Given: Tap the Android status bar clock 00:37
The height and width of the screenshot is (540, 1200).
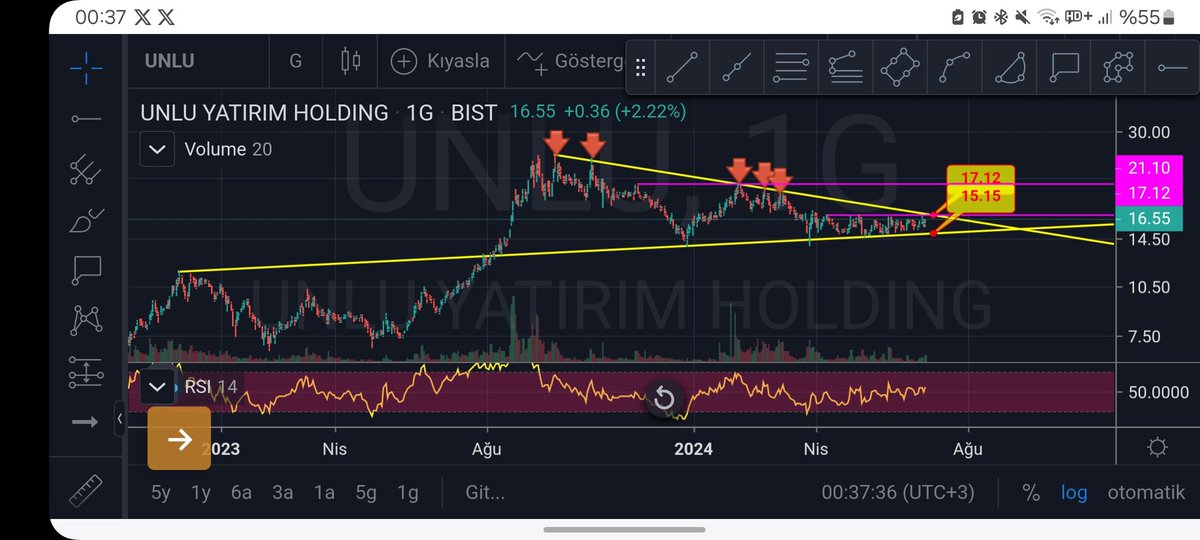Looking at the screenshot, I should [99, 17].
